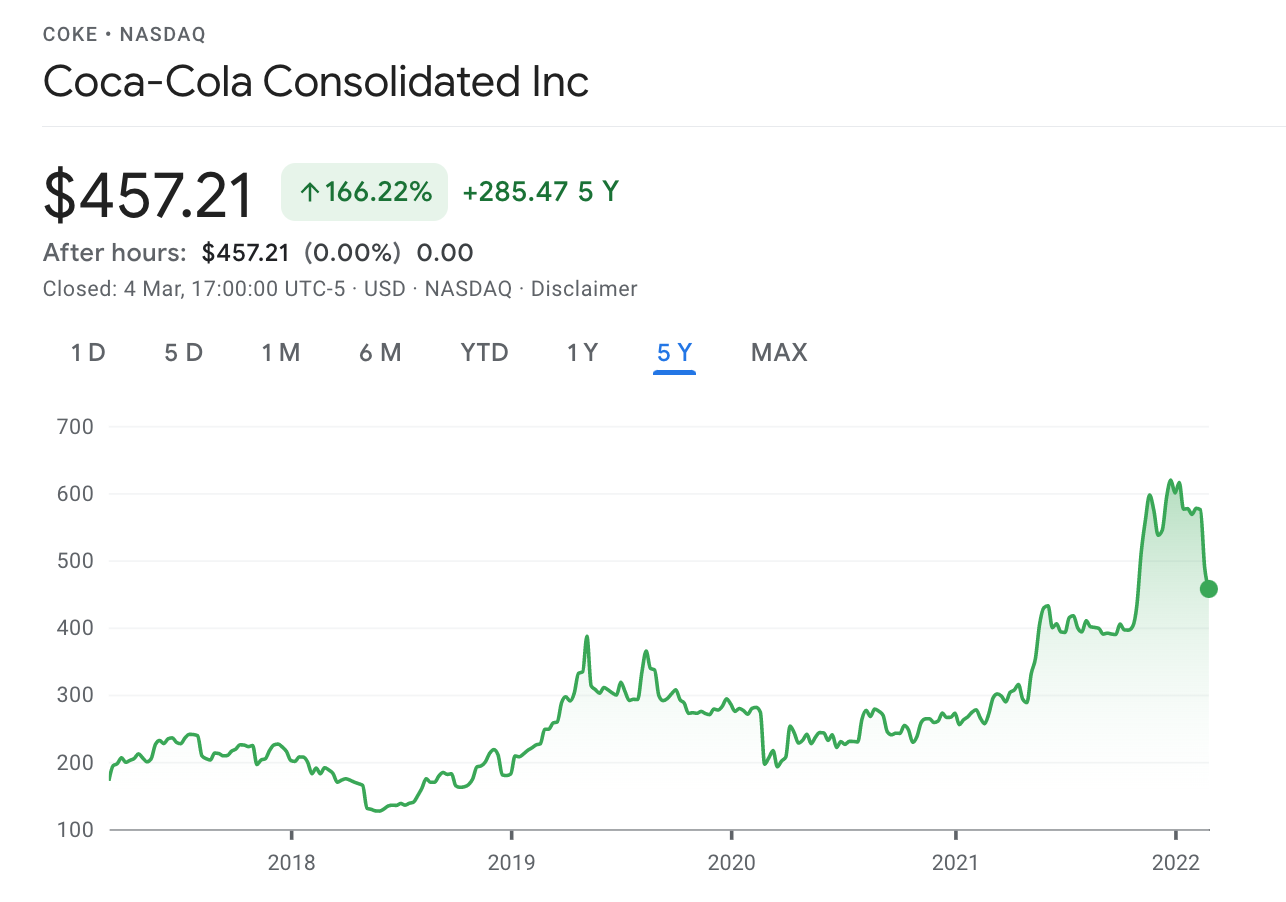The image size is (1286, 902).
Task: Click the $457.21 current price
Action: click(148, 194)
